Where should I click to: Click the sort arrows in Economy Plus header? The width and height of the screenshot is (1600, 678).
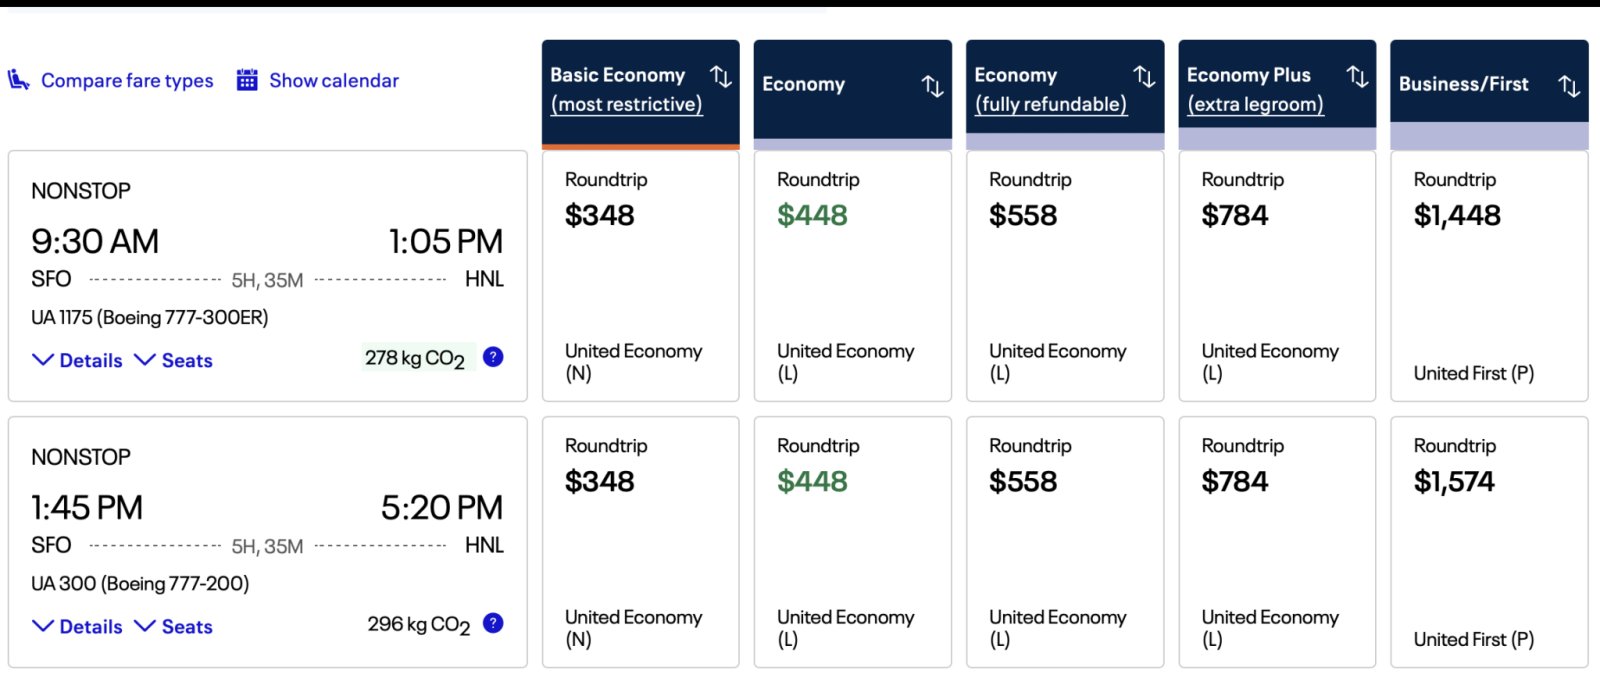[1357, 74]
